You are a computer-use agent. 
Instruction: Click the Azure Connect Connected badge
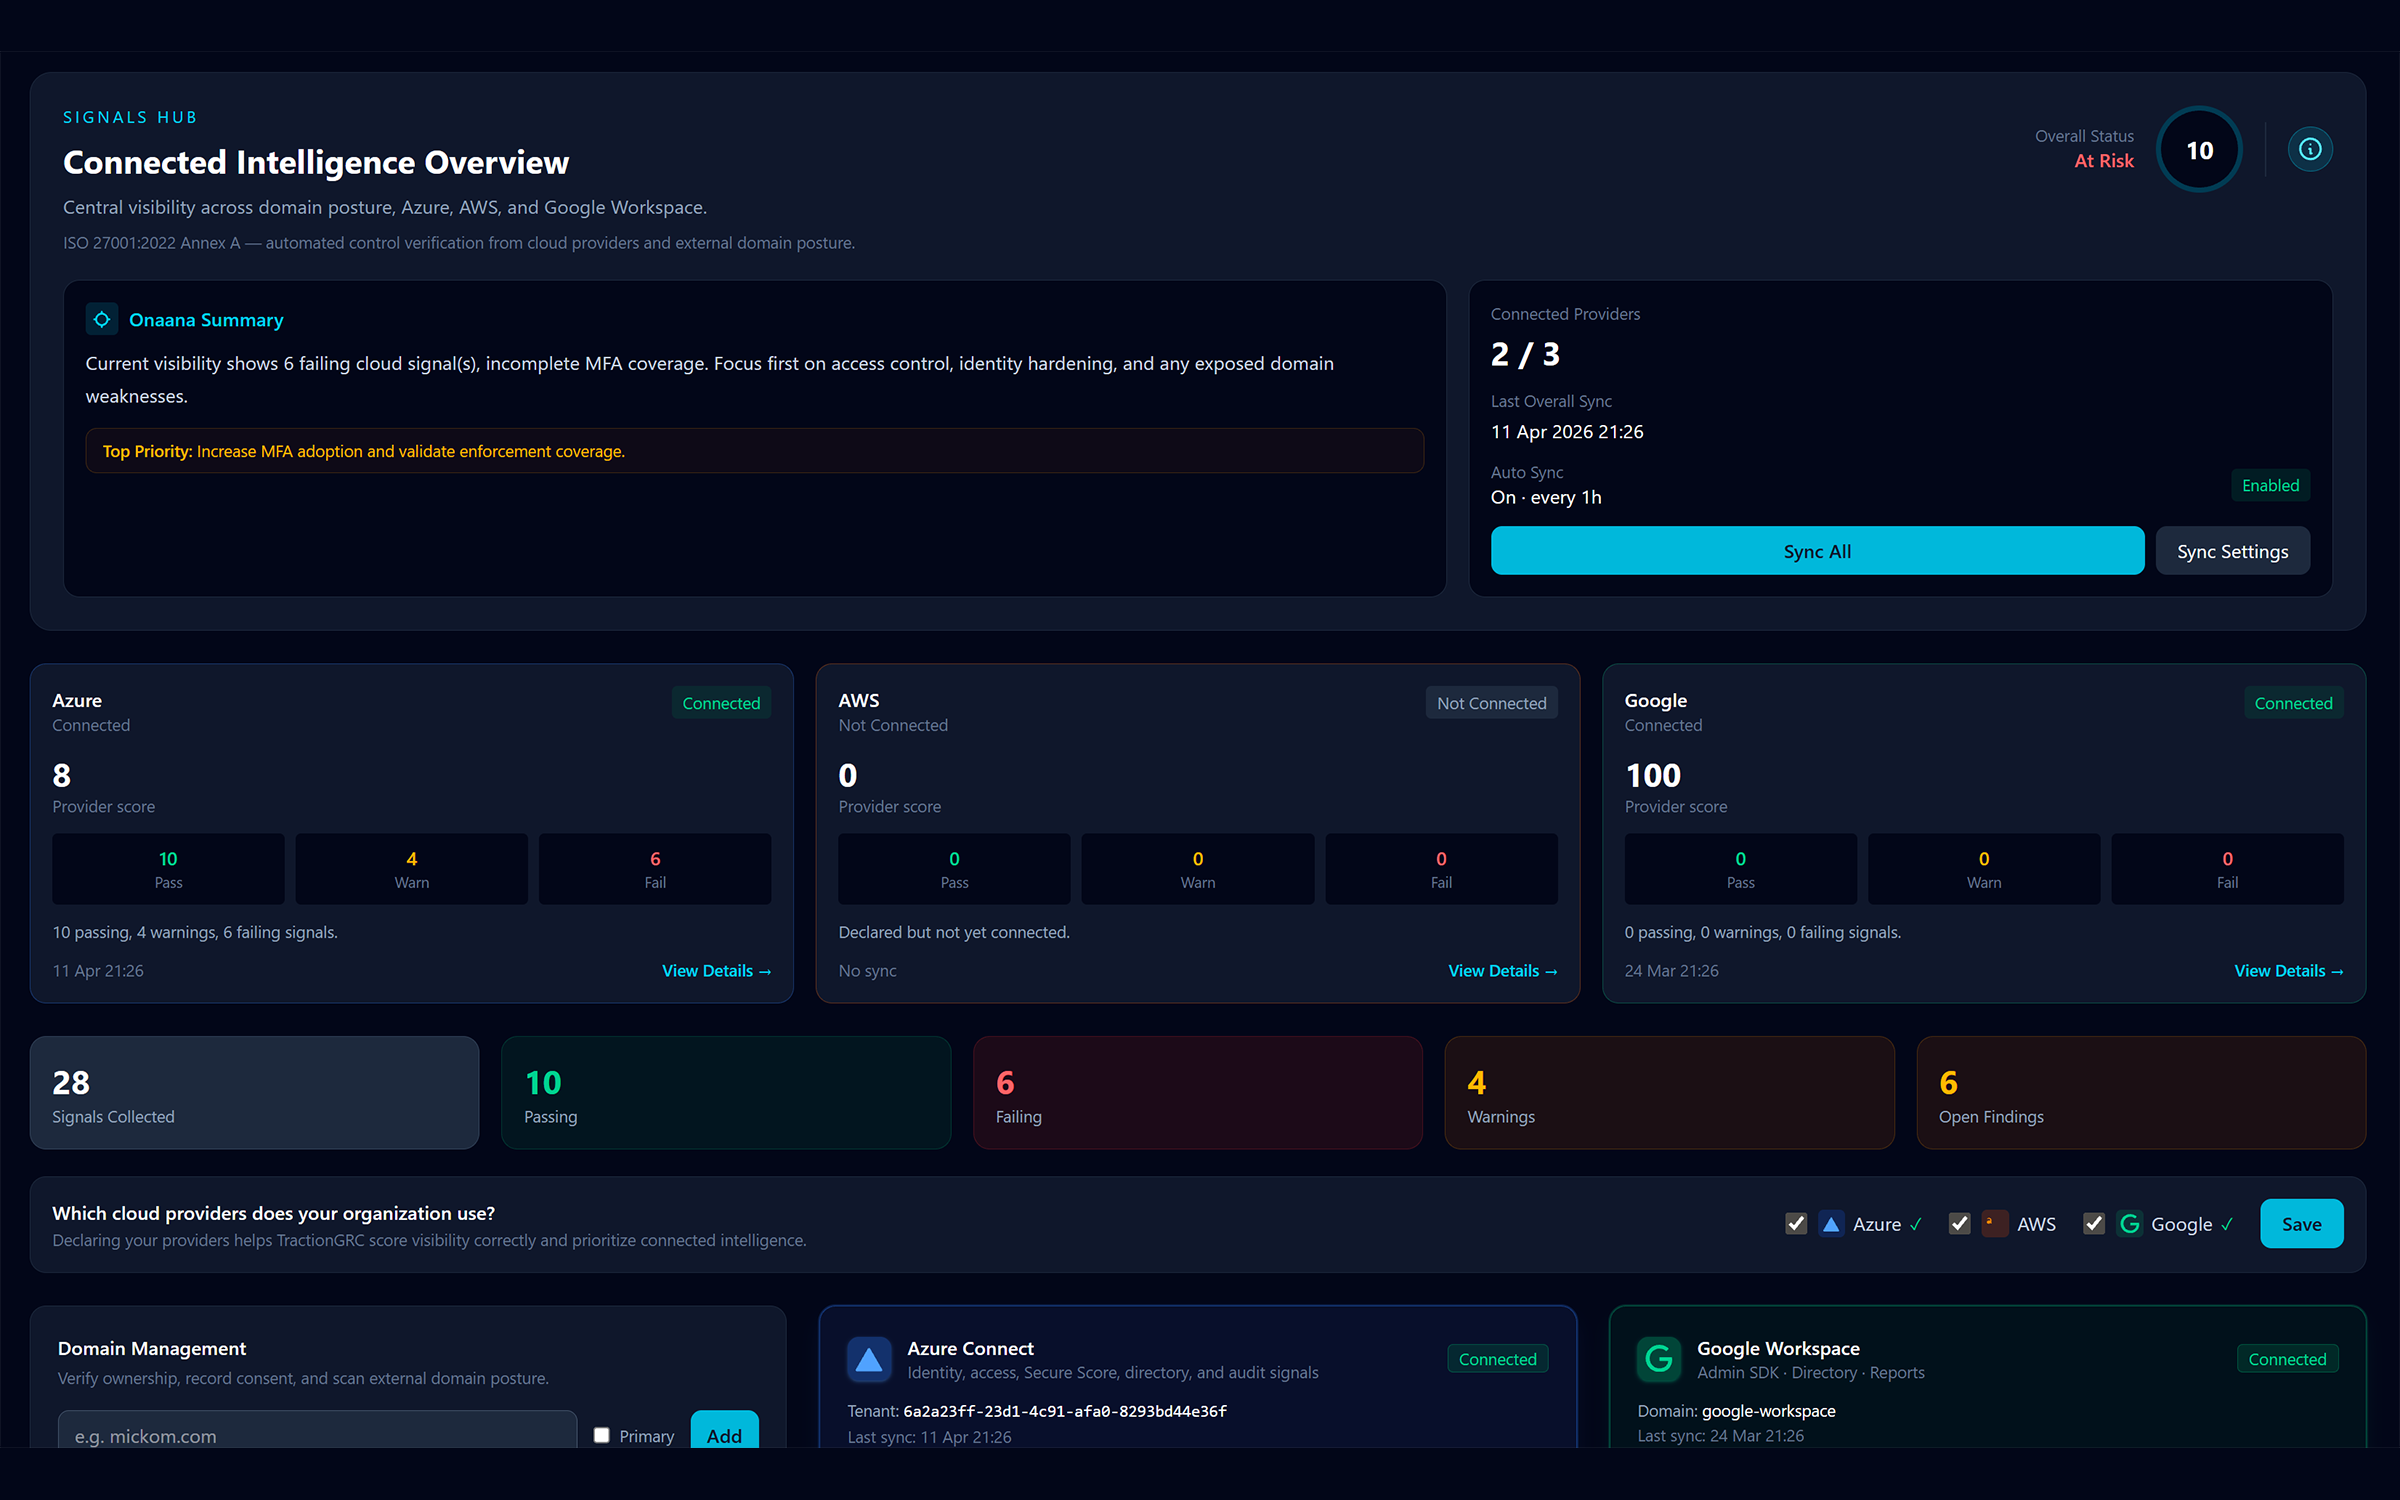[1497, 1359]
